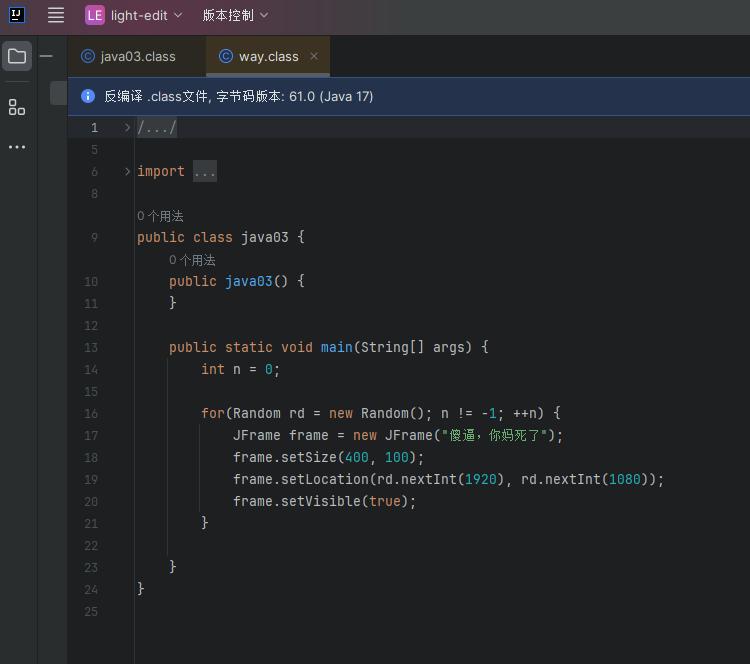Image resolution: width=750 pixels, height=664 pixels.
Task: Click the 0个用法 hint above java03() constructor
Action: point(192,260)
